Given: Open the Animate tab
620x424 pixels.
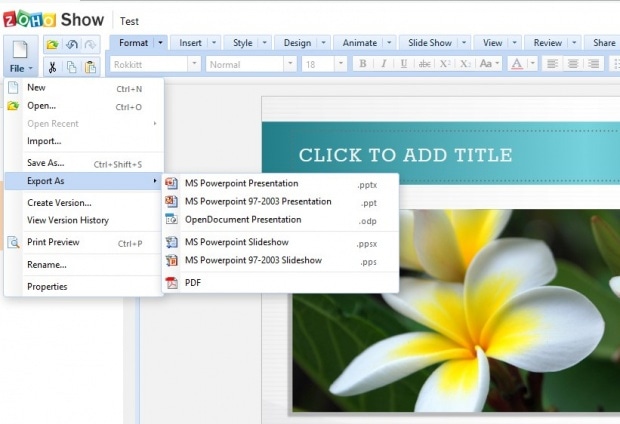Looking at the screenshot, I should tap(359, 43).
